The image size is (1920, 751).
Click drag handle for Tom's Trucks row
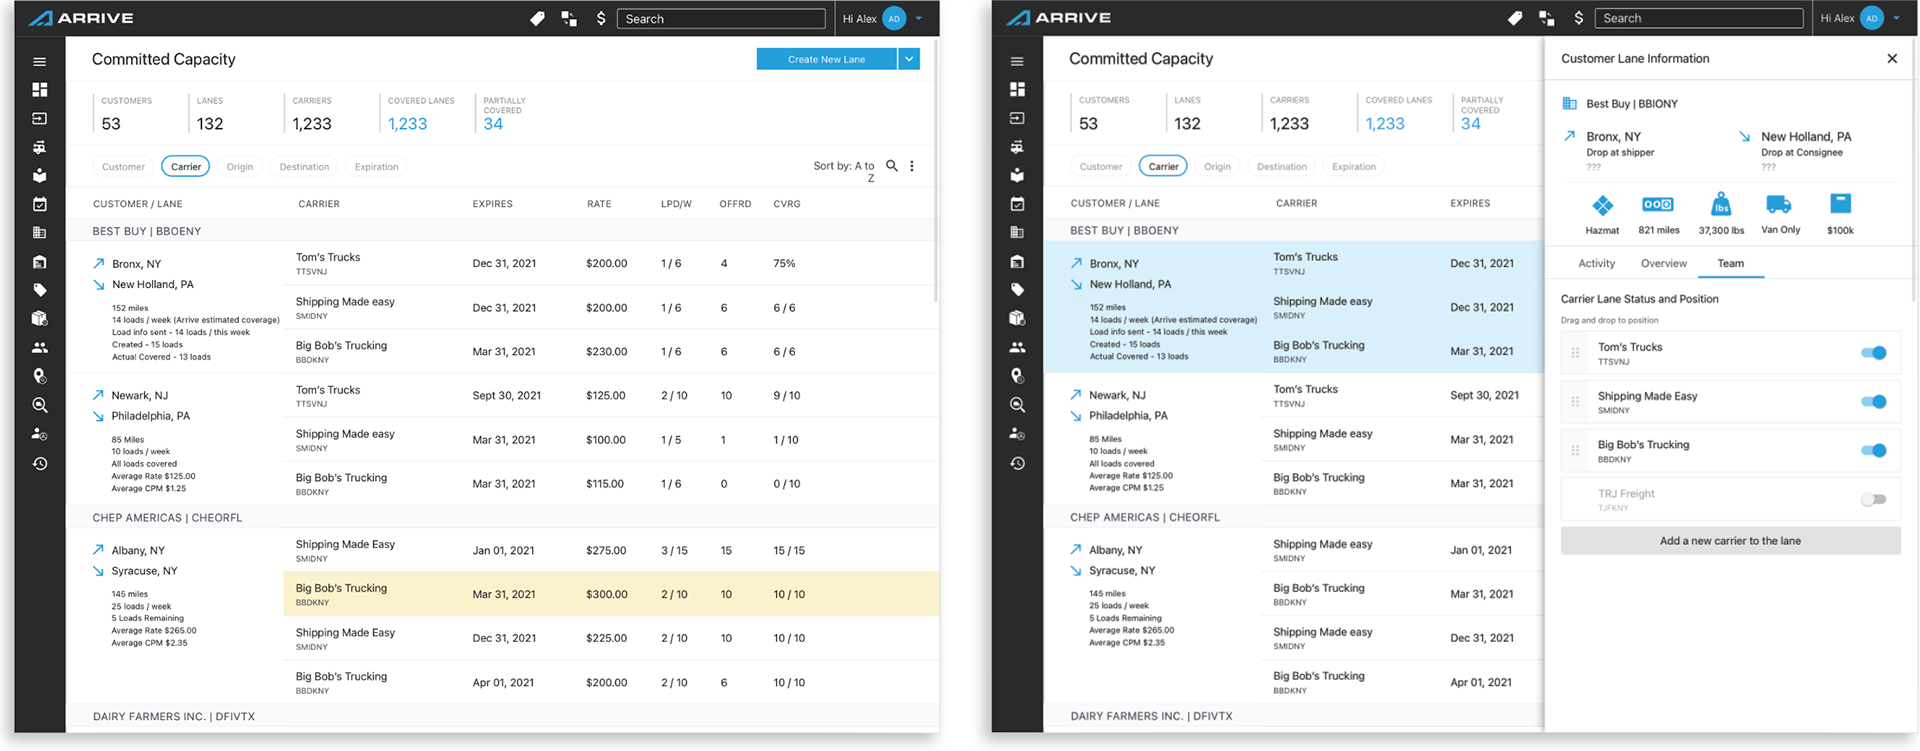coord(1576,353)
